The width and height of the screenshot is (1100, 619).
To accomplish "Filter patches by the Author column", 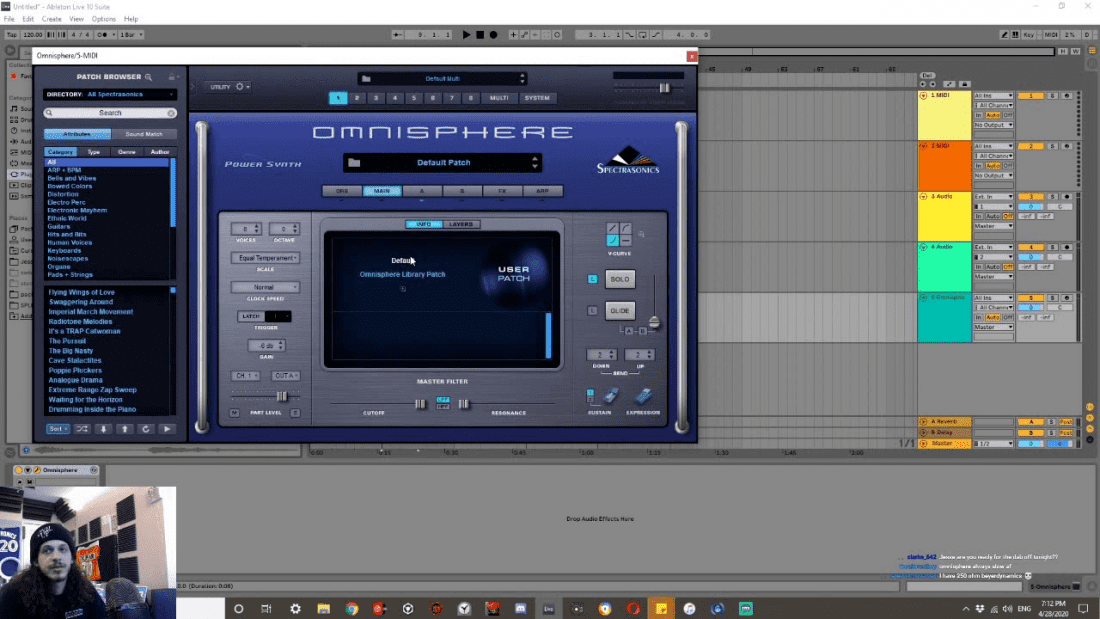I will 160,152.
